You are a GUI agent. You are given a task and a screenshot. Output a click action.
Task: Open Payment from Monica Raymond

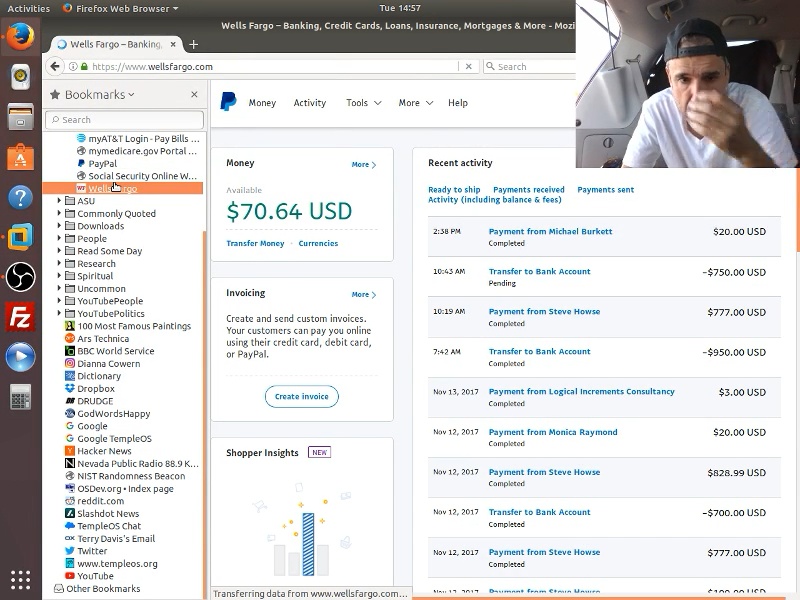(553, 432)
